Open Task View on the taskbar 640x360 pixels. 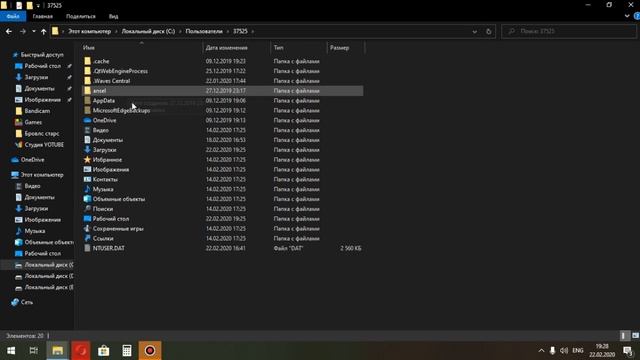click(34, 351)
